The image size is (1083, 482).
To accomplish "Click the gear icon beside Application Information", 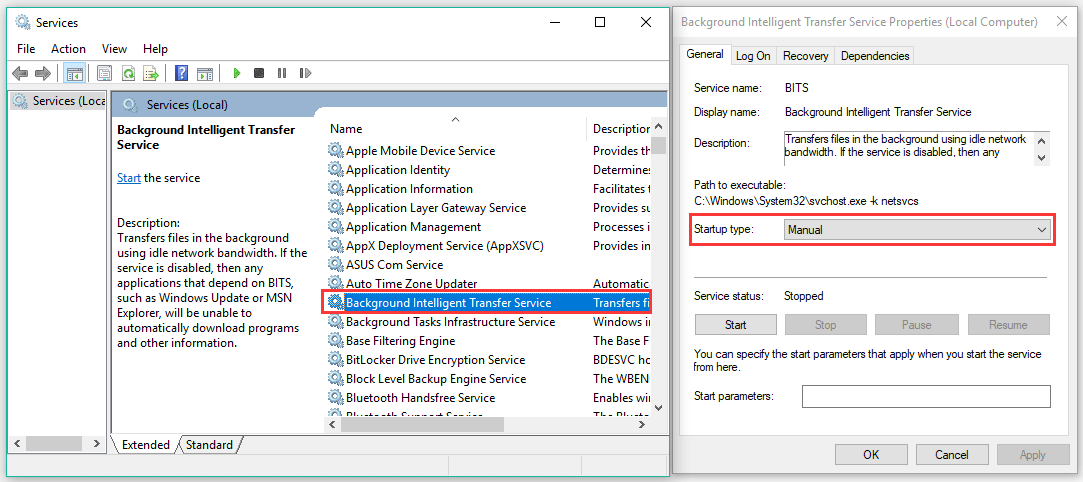I will pos(336,189).
